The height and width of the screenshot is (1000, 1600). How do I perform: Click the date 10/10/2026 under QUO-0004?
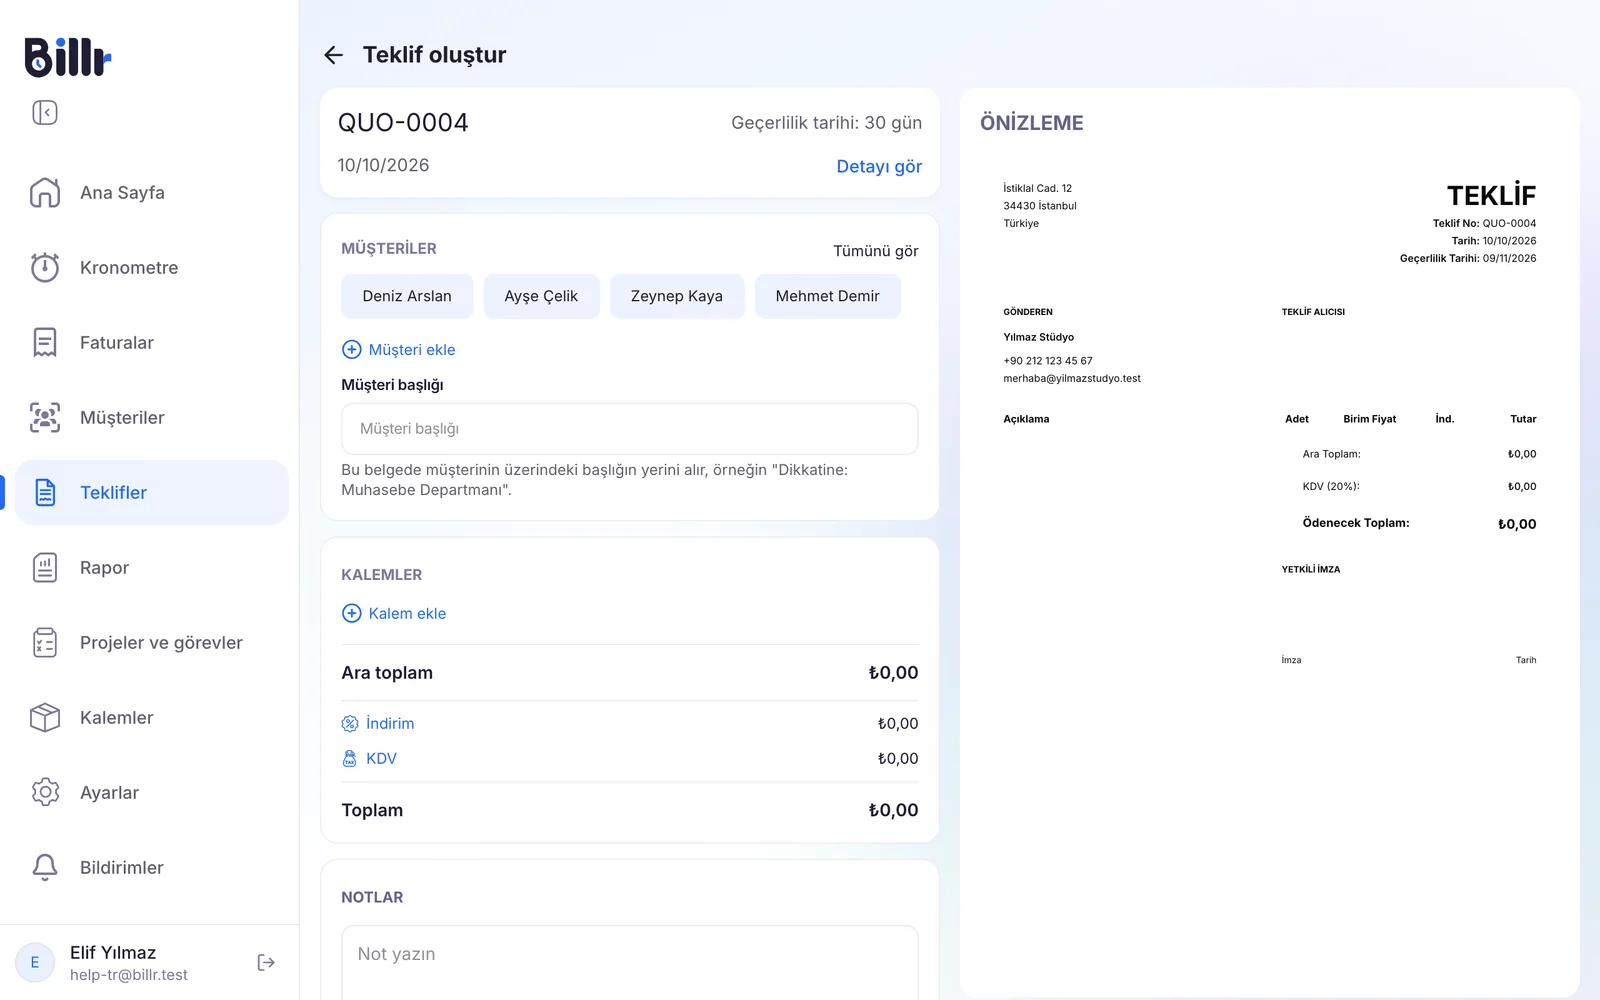tap(383, 165)
